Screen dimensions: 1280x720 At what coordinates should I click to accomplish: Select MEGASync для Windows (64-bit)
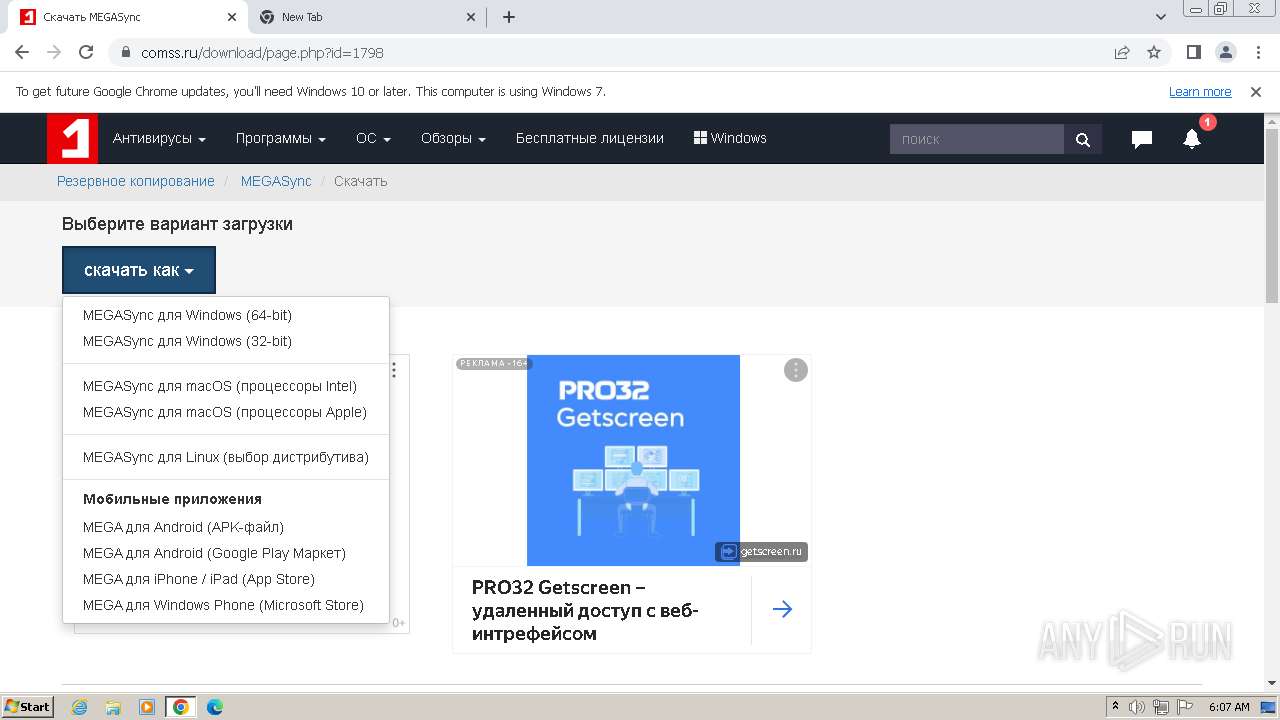[x=187, y=315]
